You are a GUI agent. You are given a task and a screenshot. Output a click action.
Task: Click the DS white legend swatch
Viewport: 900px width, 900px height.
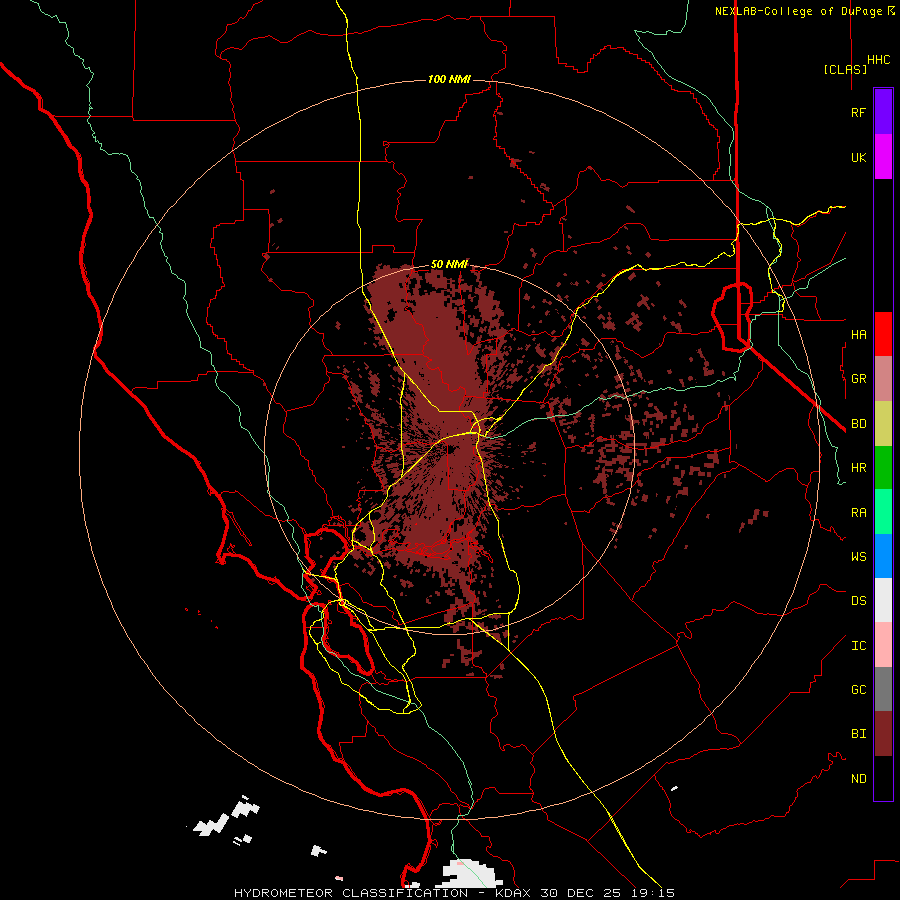click(x=883, y=600)
